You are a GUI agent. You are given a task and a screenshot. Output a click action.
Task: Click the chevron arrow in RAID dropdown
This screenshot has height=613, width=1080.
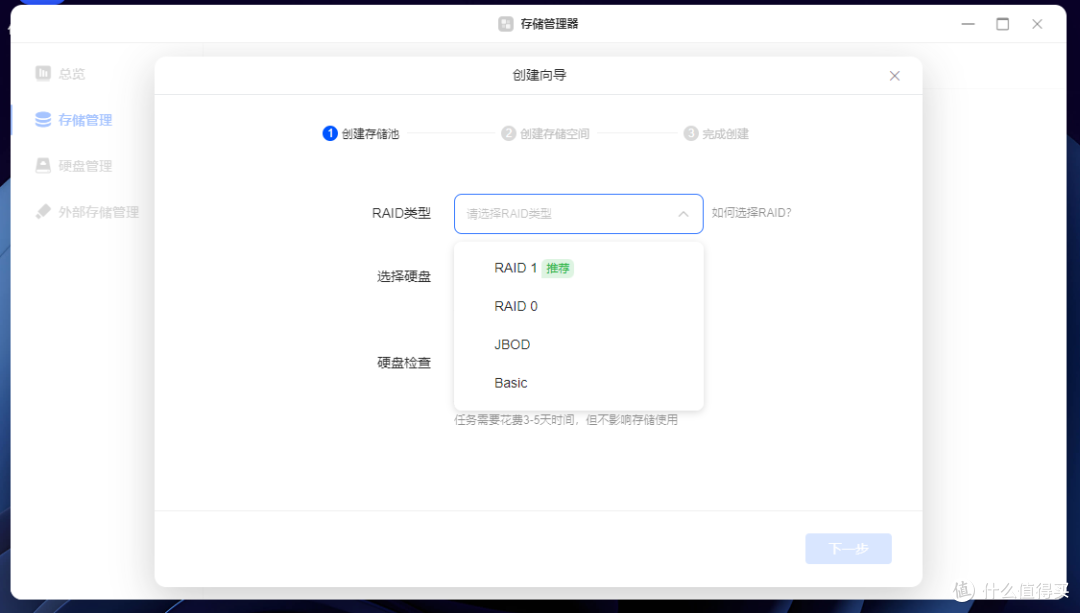point(683,214)
